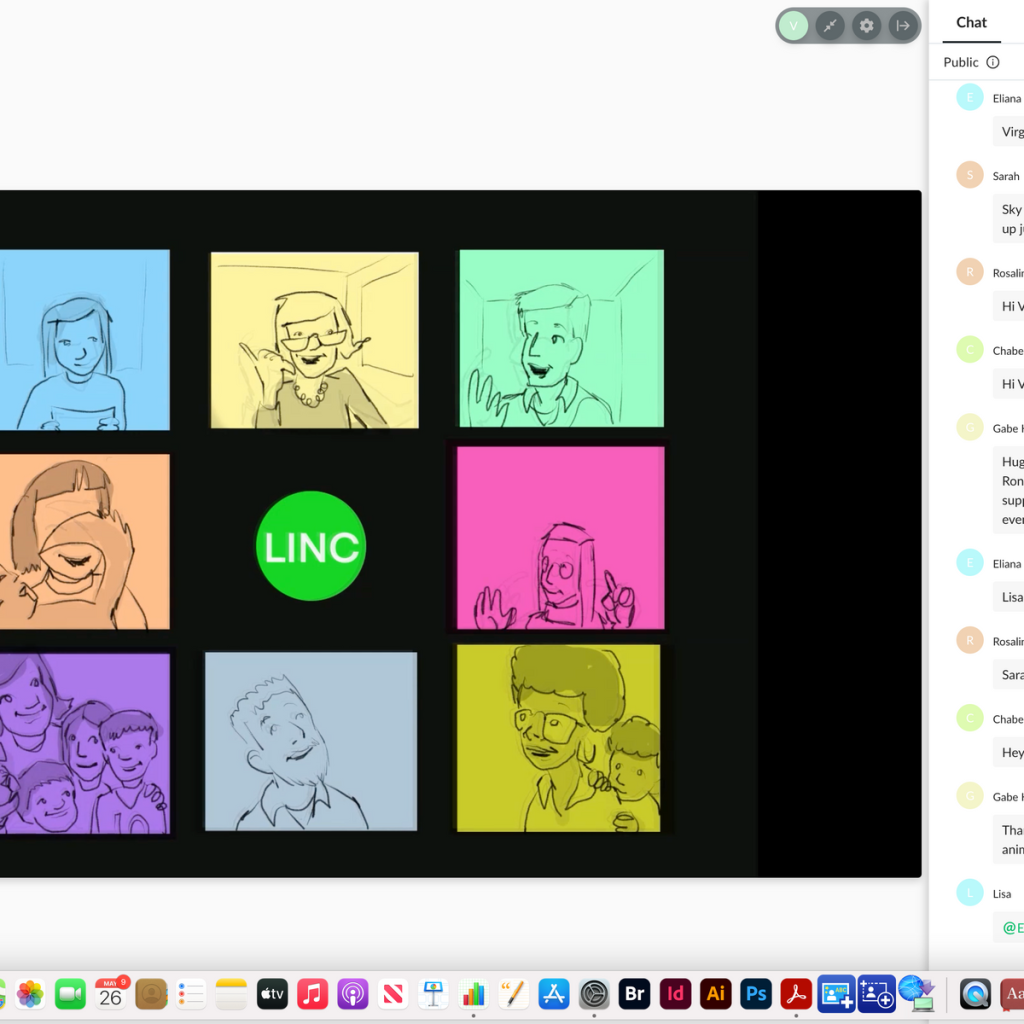Click the green V user avatar button
Screen dimensions: 1024x1024
[793, 26]
